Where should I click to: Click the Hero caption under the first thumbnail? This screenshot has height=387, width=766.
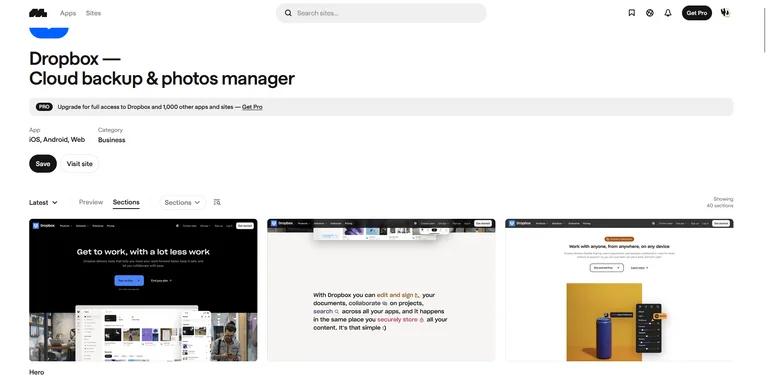tap(37, 372)
